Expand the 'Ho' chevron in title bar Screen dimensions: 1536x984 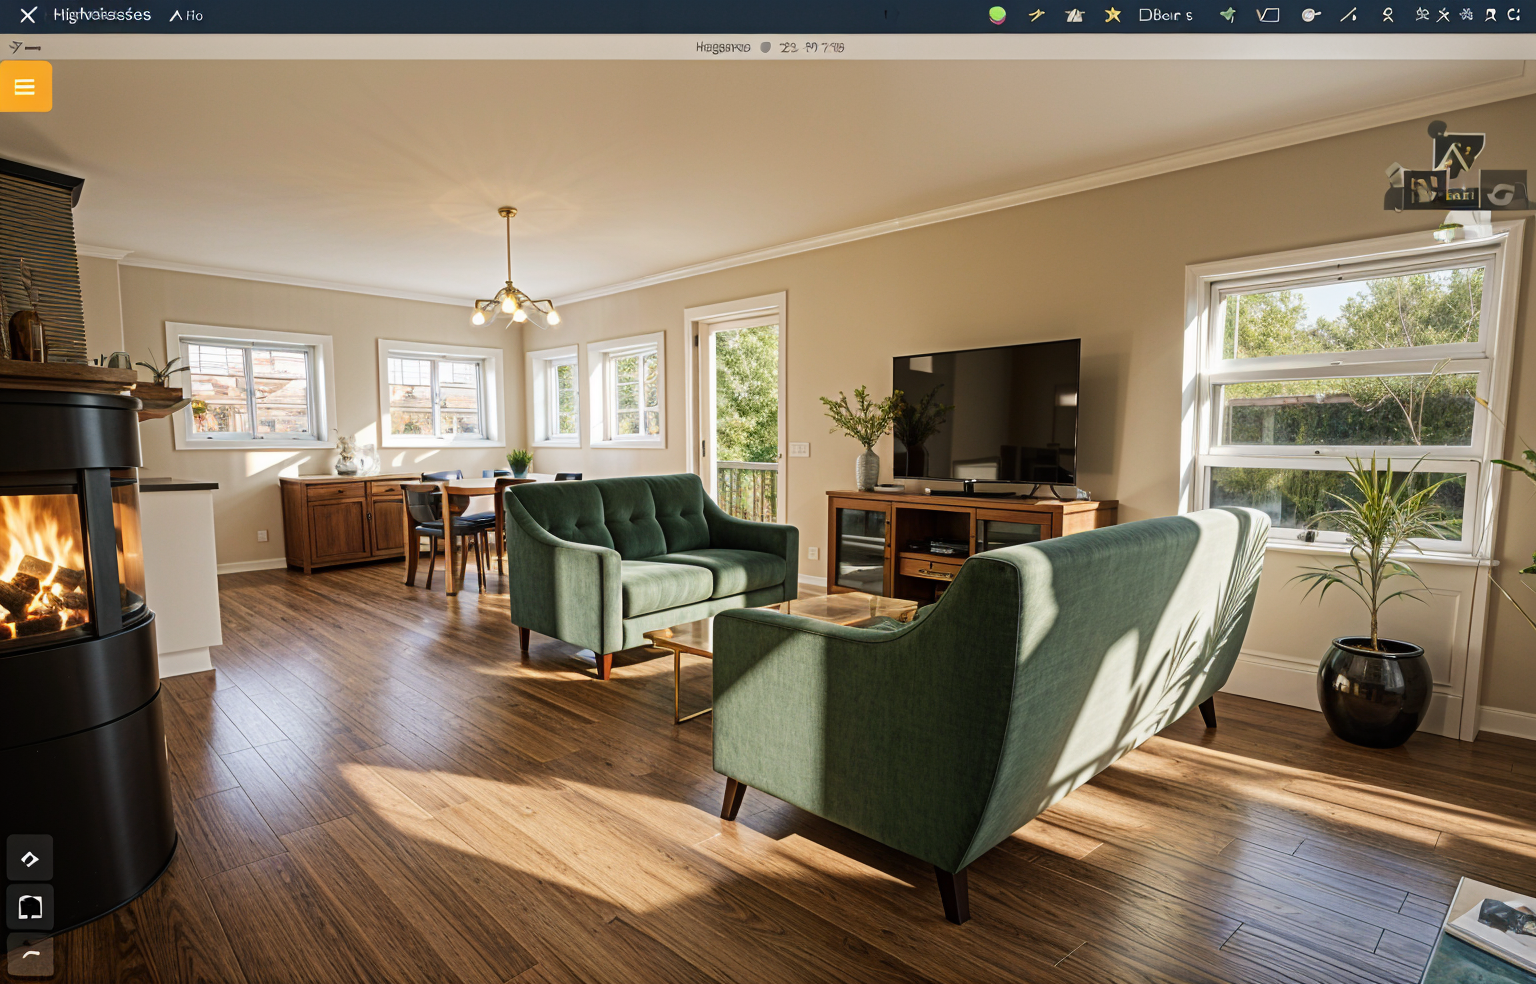coord(186,16)
